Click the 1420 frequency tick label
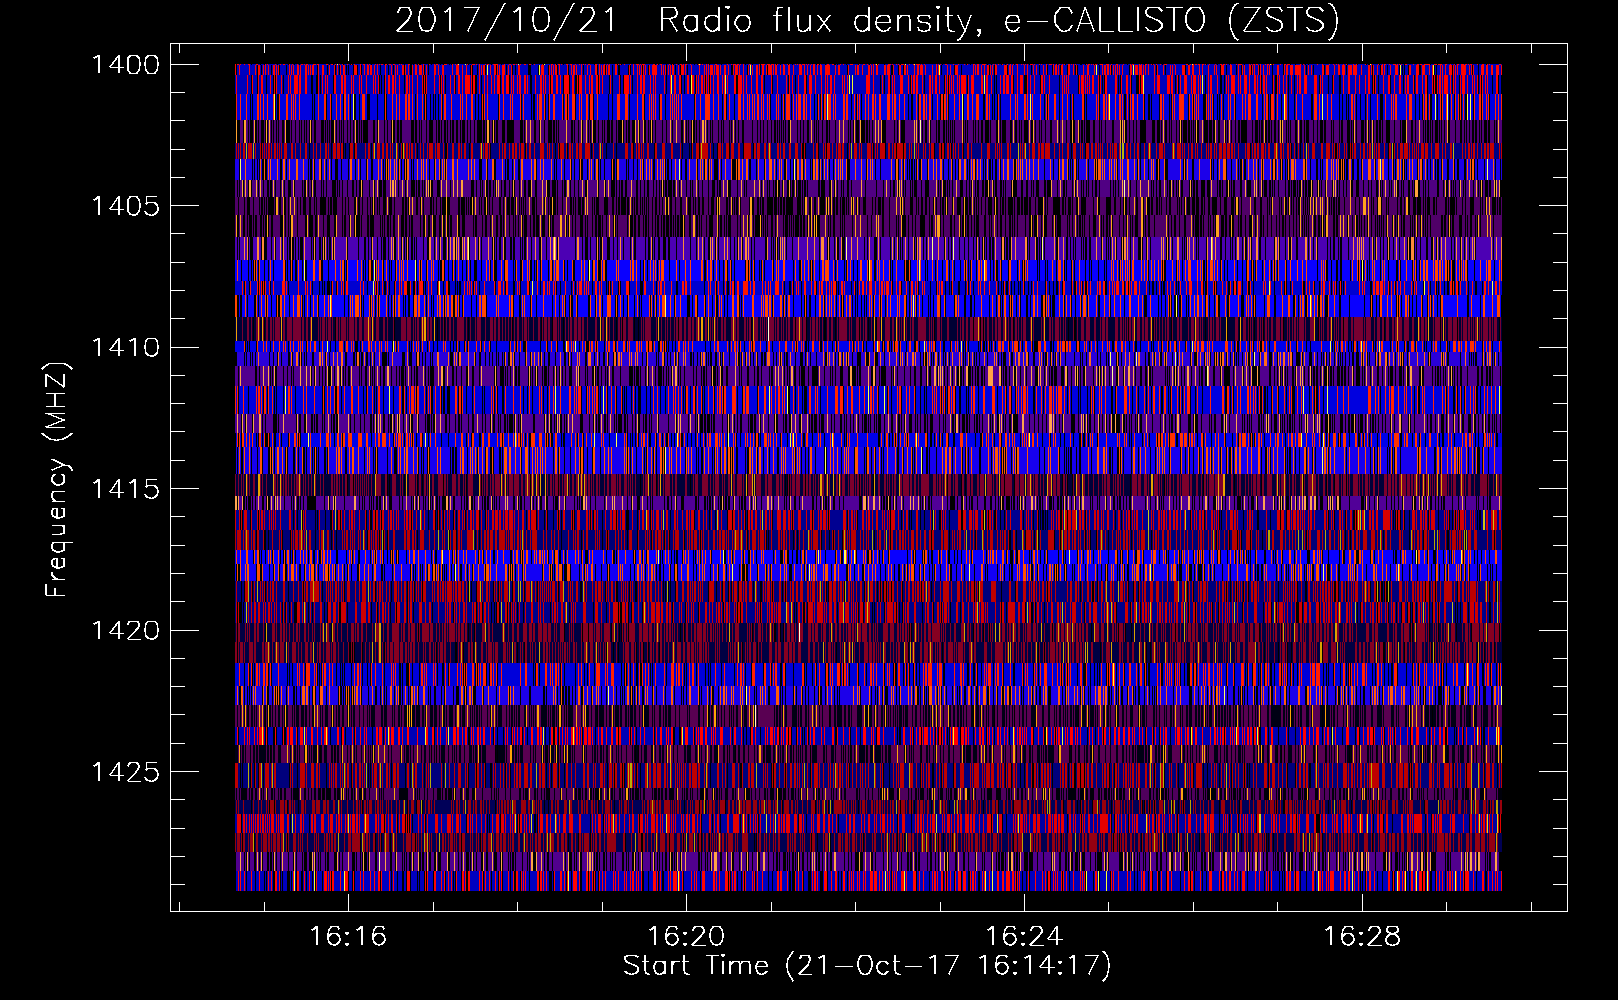This screenshot has width=1618, height=1000. point(125,630)
